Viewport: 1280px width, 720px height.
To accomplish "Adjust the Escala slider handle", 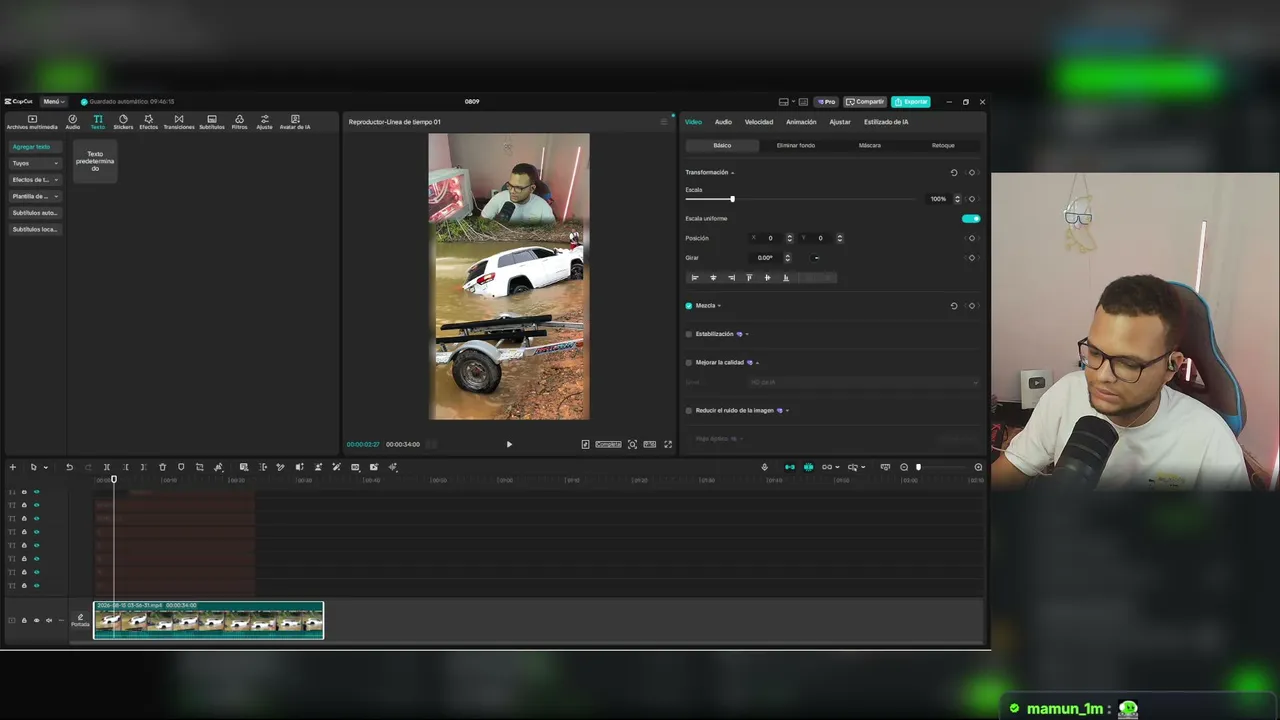I will click(732, 199).
